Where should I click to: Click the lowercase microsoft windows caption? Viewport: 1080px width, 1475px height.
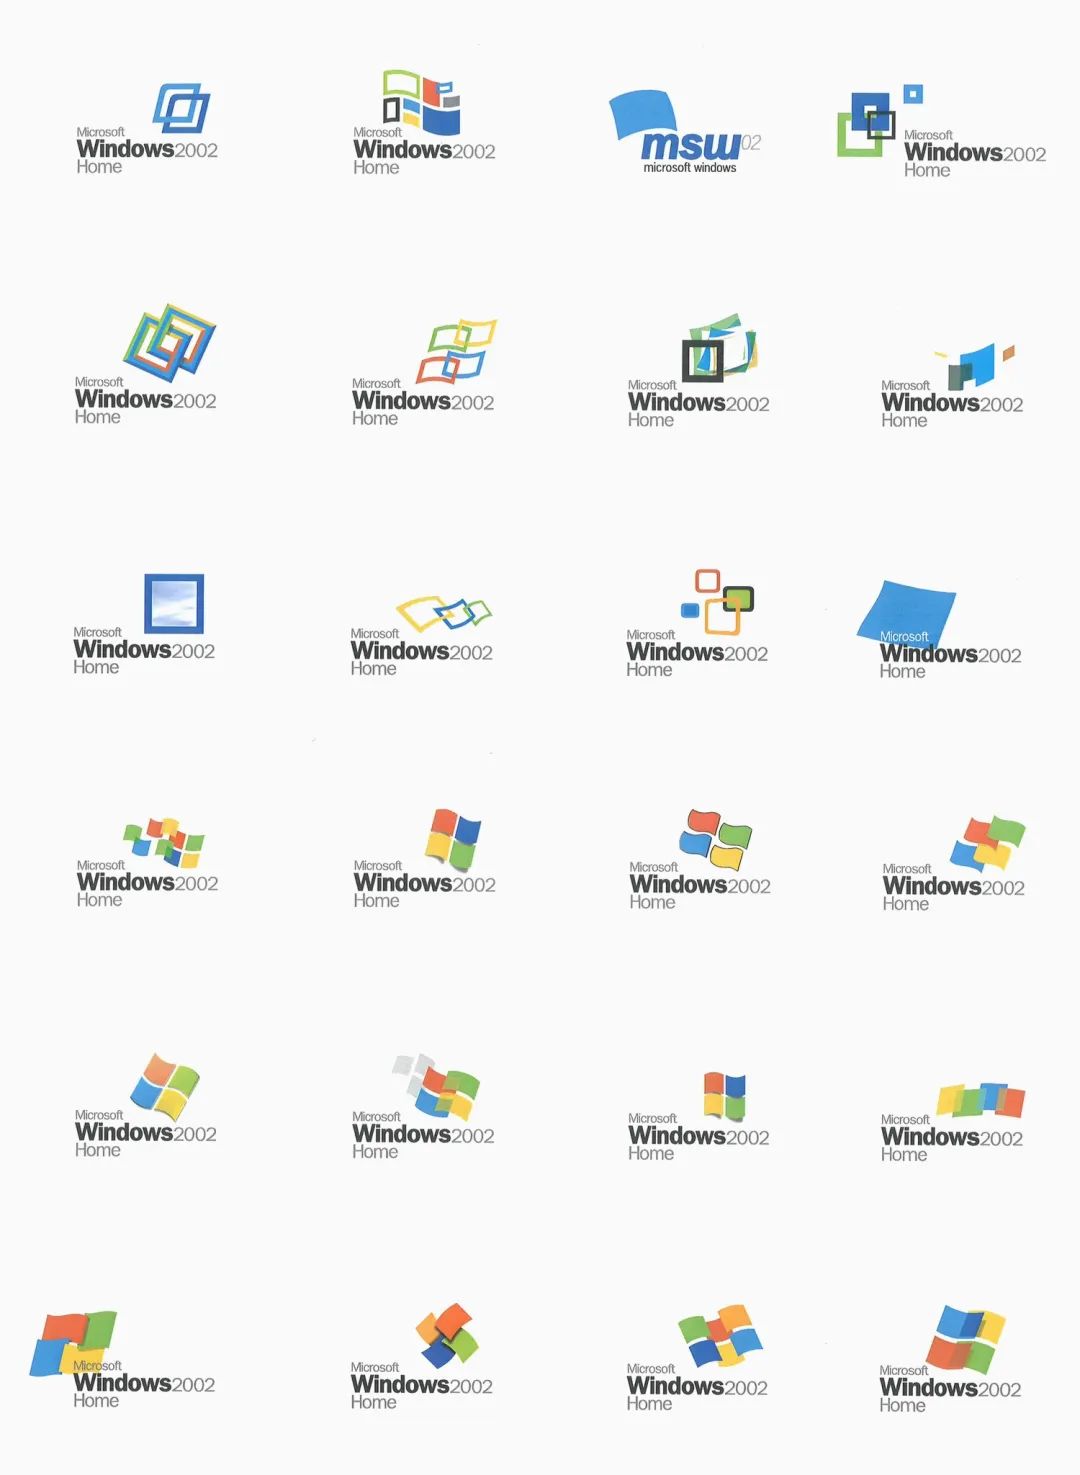click(x=690, y=168)
